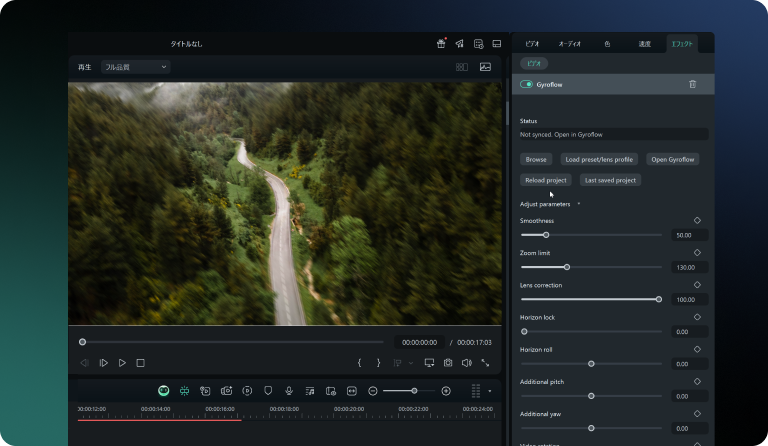Screen dimensions: 768x446
Task: Click the layout switch icon in the header
Action: [x=497, y=44]
